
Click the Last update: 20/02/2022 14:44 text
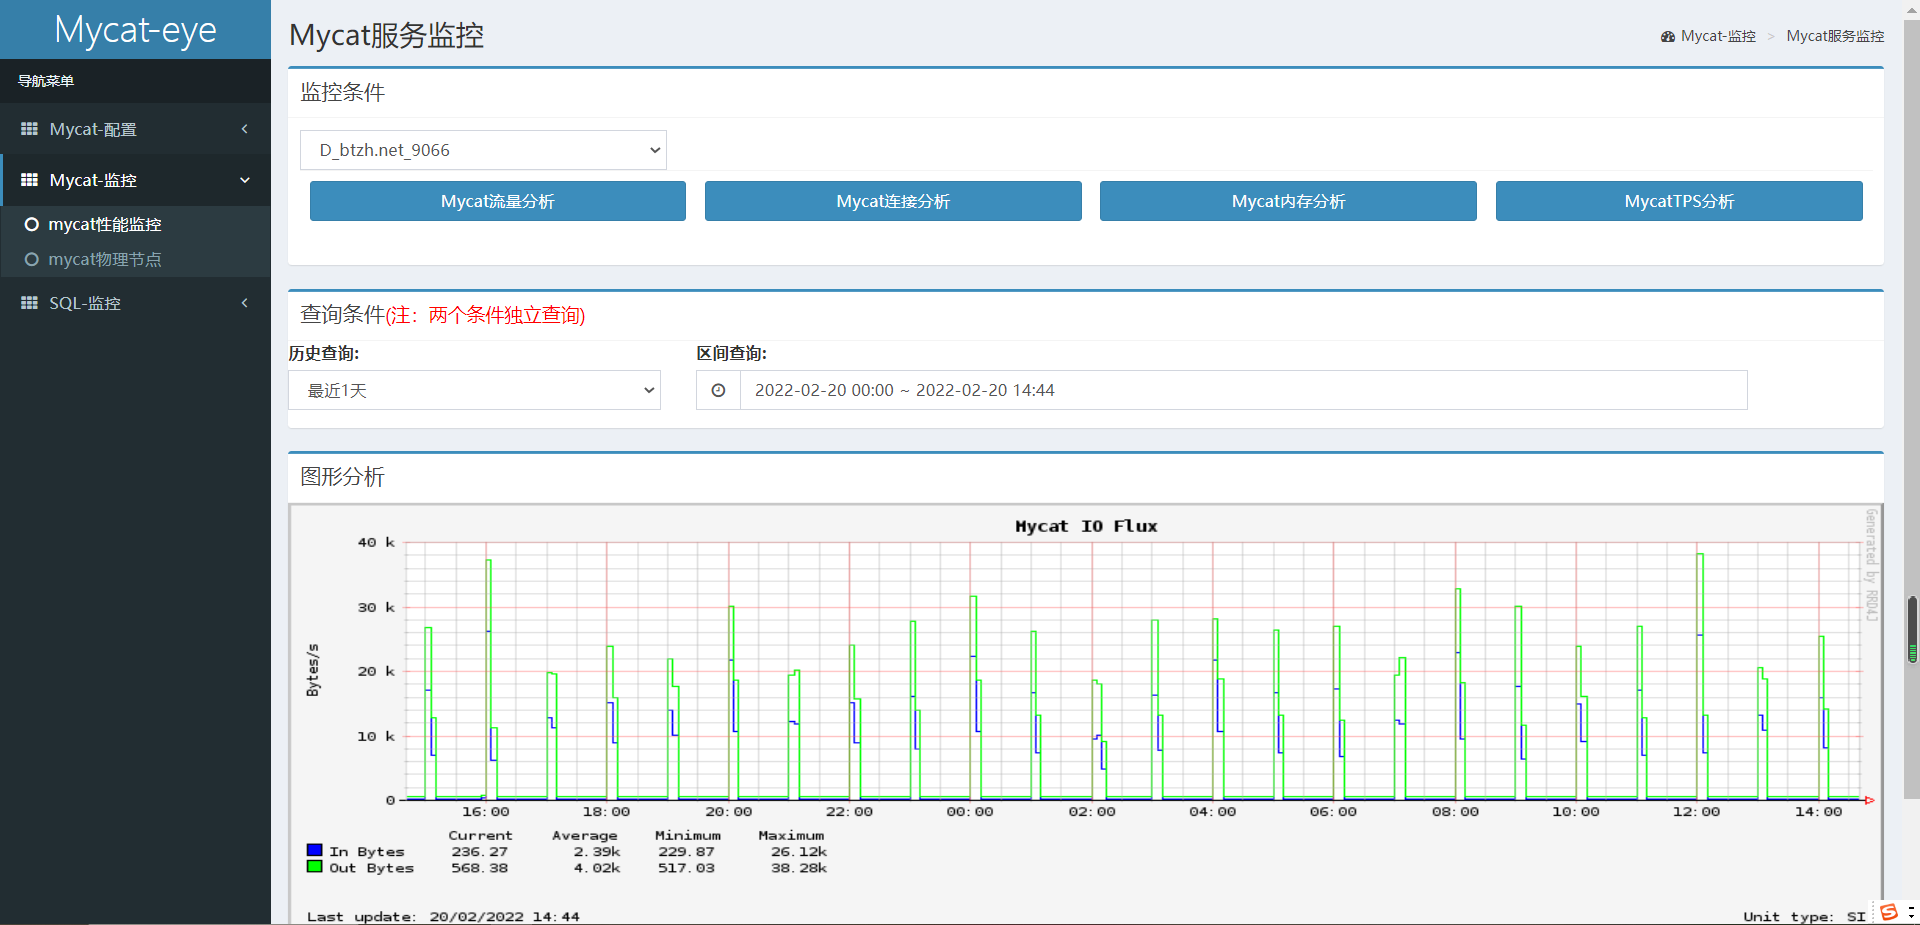[x=443, y=917]
